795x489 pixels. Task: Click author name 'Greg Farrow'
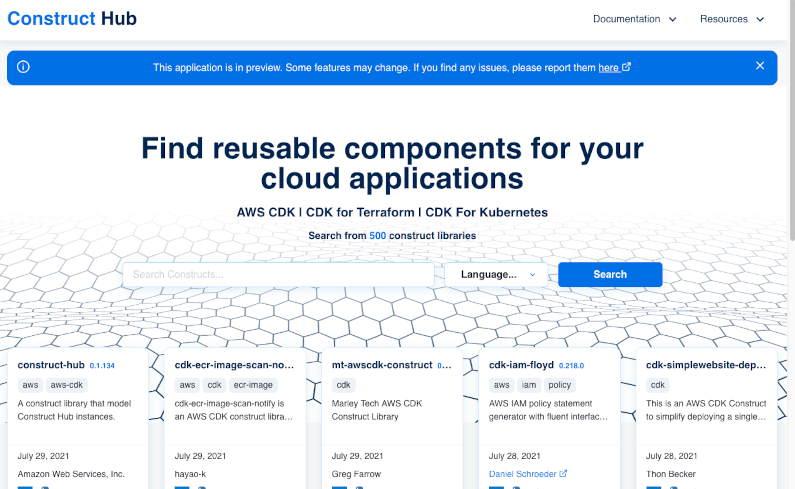pos(356,474)
